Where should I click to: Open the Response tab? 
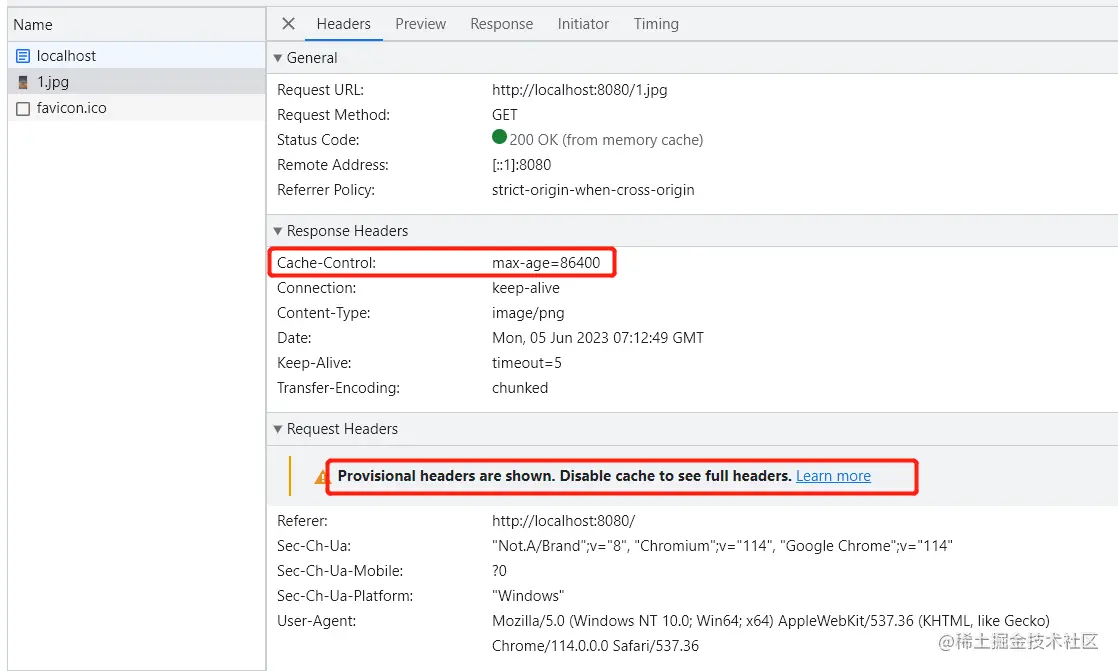501,24
